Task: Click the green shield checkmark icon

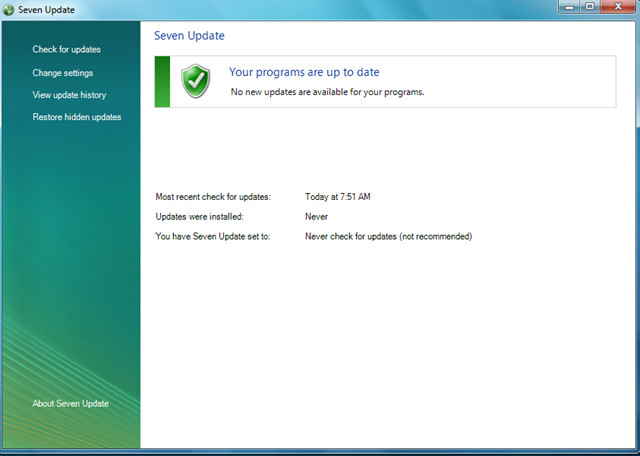Action: (196, 81)
